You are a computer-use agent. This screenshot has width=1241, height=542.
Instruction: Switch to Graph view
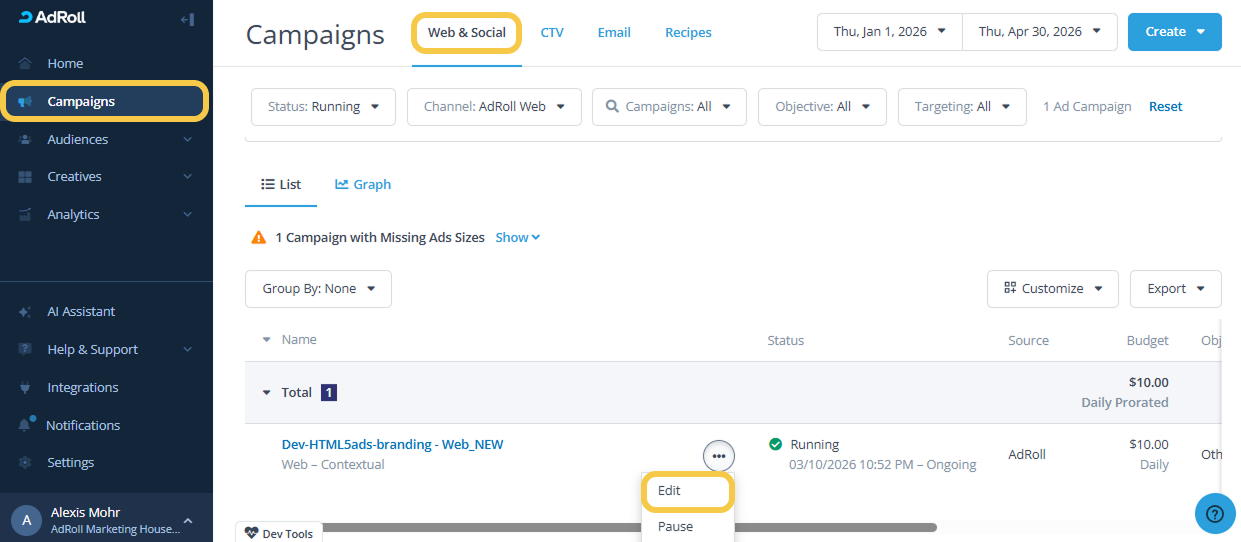pyautogui.click(x=363, y=185)
